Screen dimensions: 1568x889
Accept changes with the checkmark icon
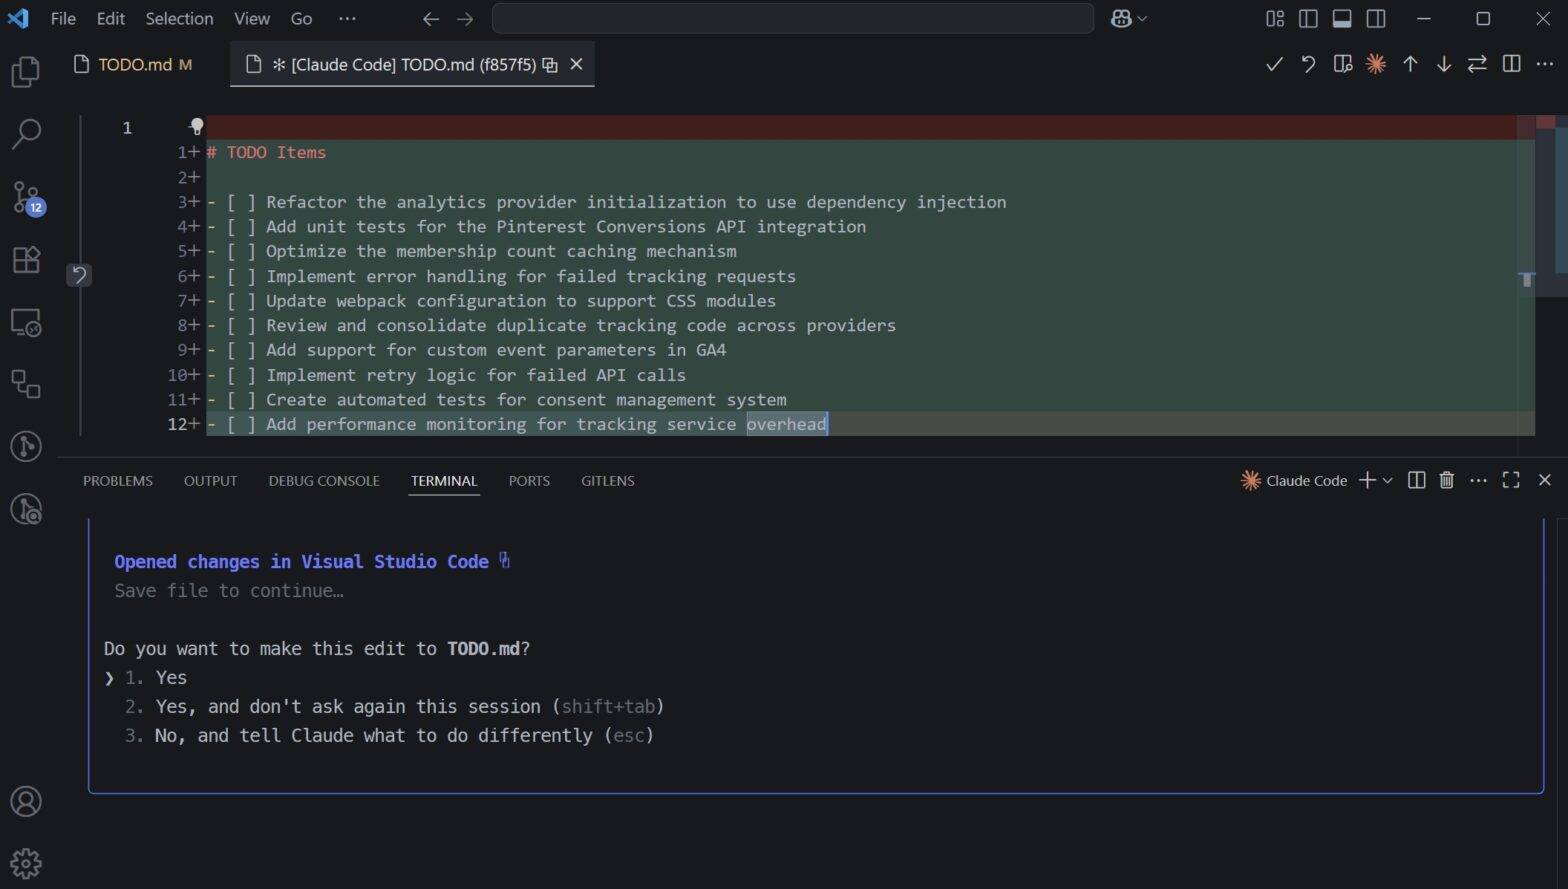click(1274, 64)
